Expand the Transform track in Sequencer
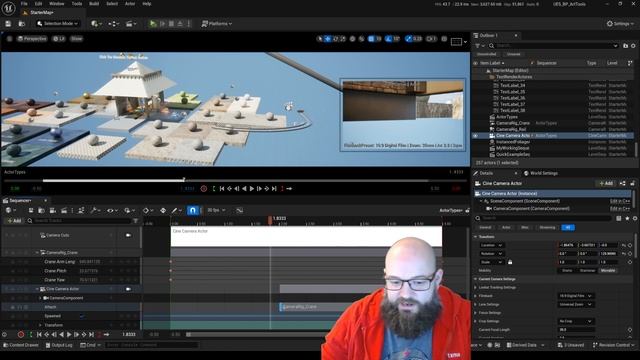Image resolution: width=640 pixels, height=360 pixels. 40,325
